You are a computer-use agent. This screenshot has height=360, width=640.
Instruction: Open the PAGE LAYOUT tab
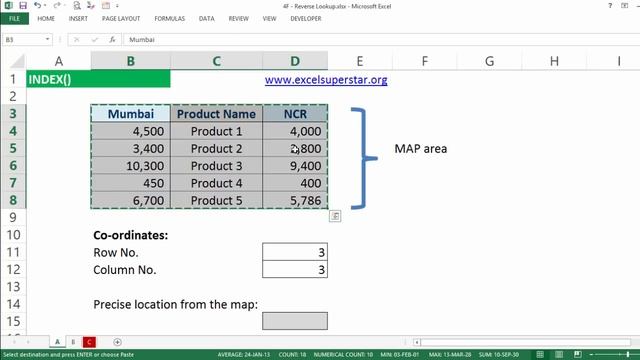[121, 19]
